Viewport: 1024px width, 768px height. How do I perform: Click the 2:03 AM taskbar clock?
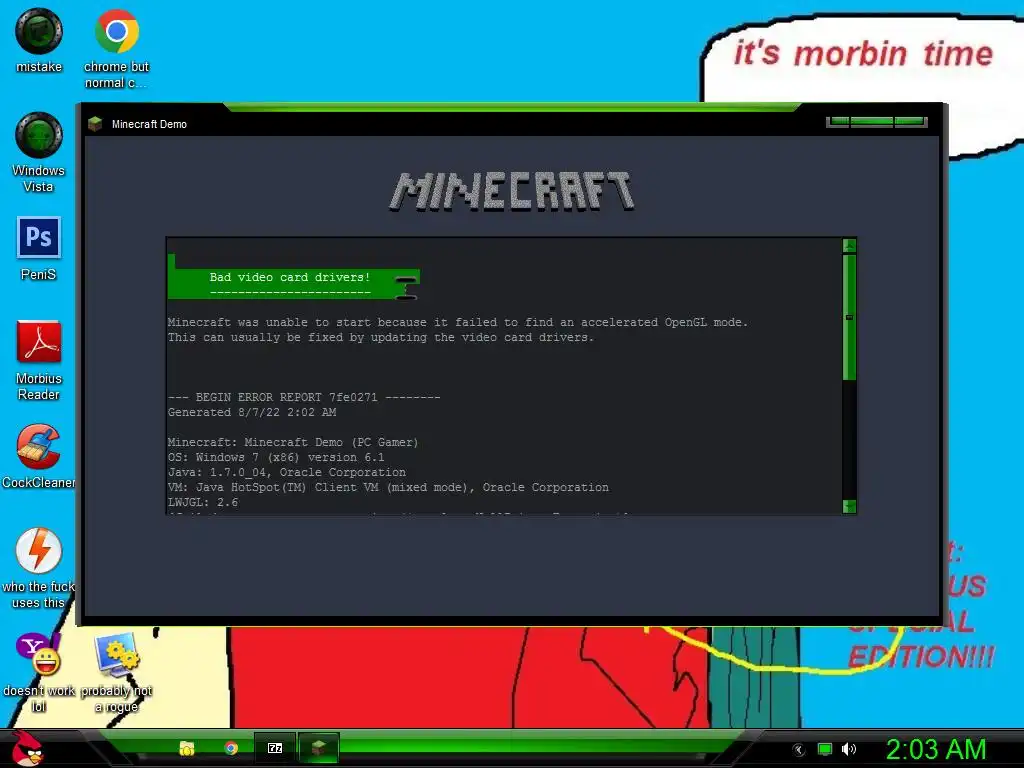935,749
